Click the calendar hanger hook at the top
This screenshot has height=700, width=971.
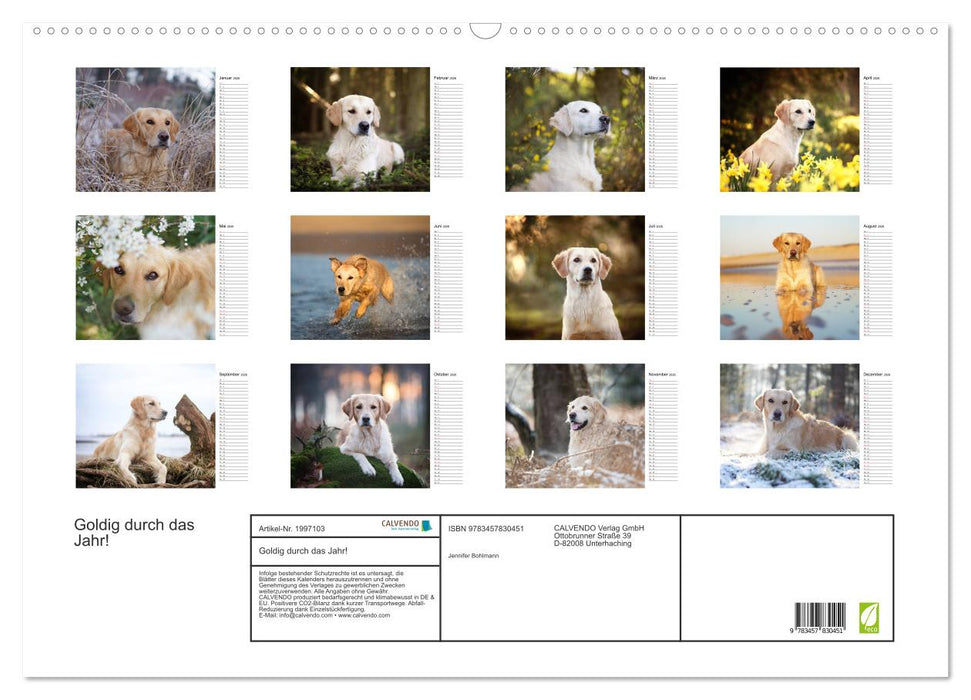coord(485,31)
